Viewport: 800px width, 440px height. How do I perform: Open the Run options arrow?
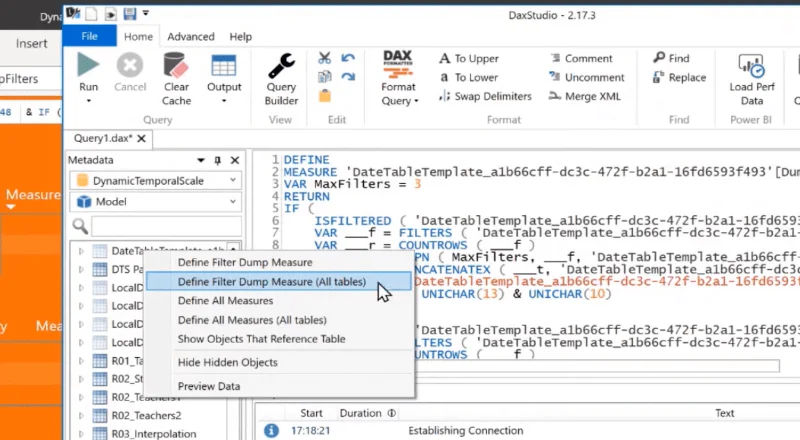click(88, 101)
